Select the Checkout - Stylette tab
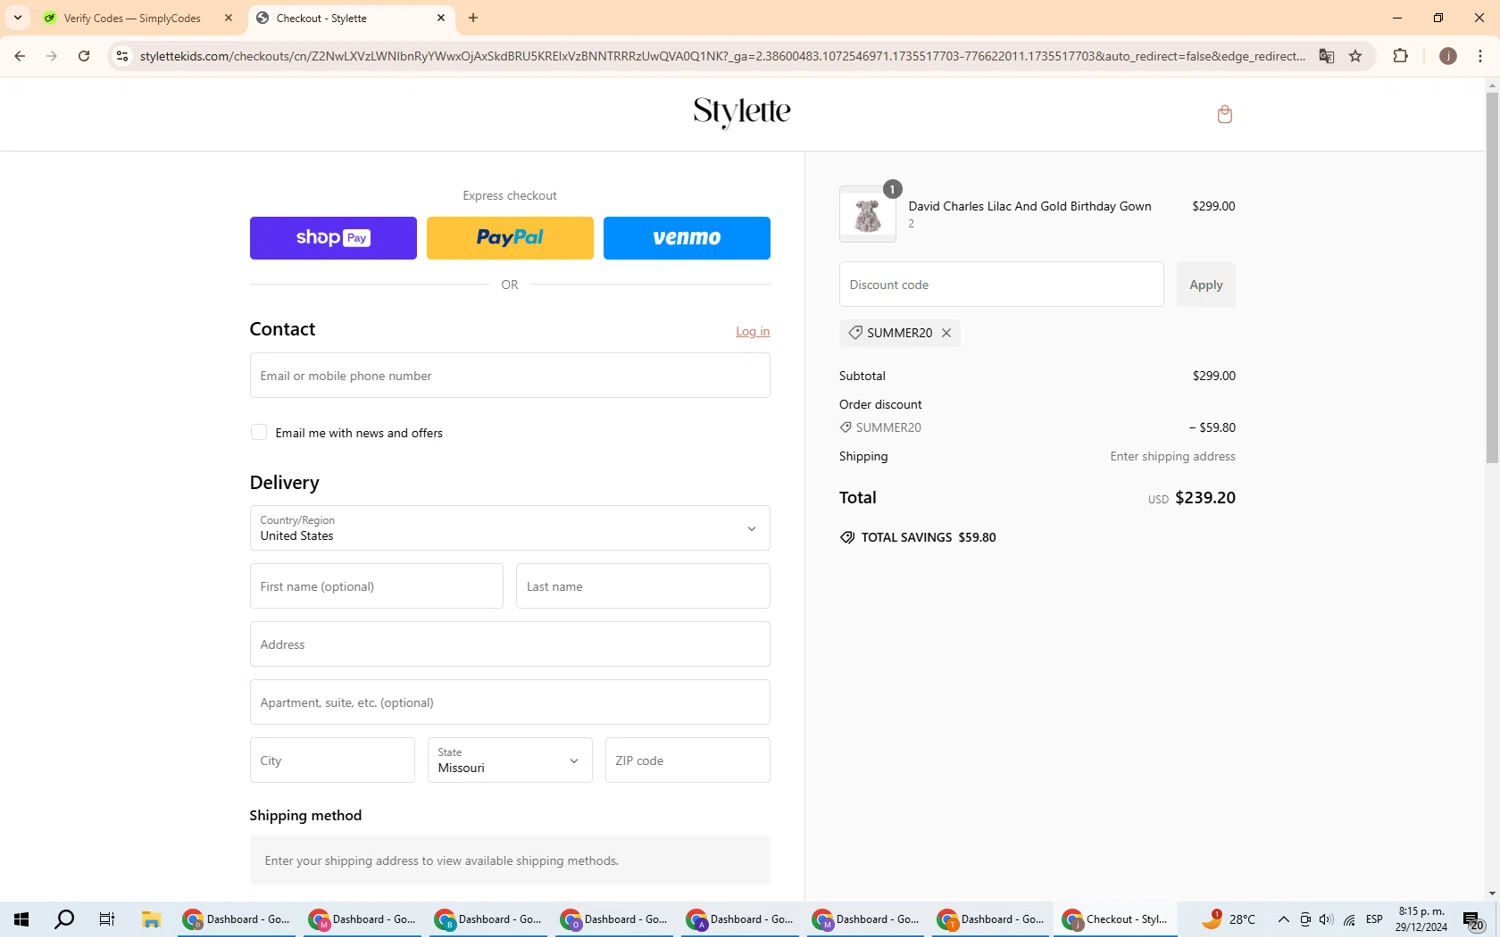 coord(350,18)
